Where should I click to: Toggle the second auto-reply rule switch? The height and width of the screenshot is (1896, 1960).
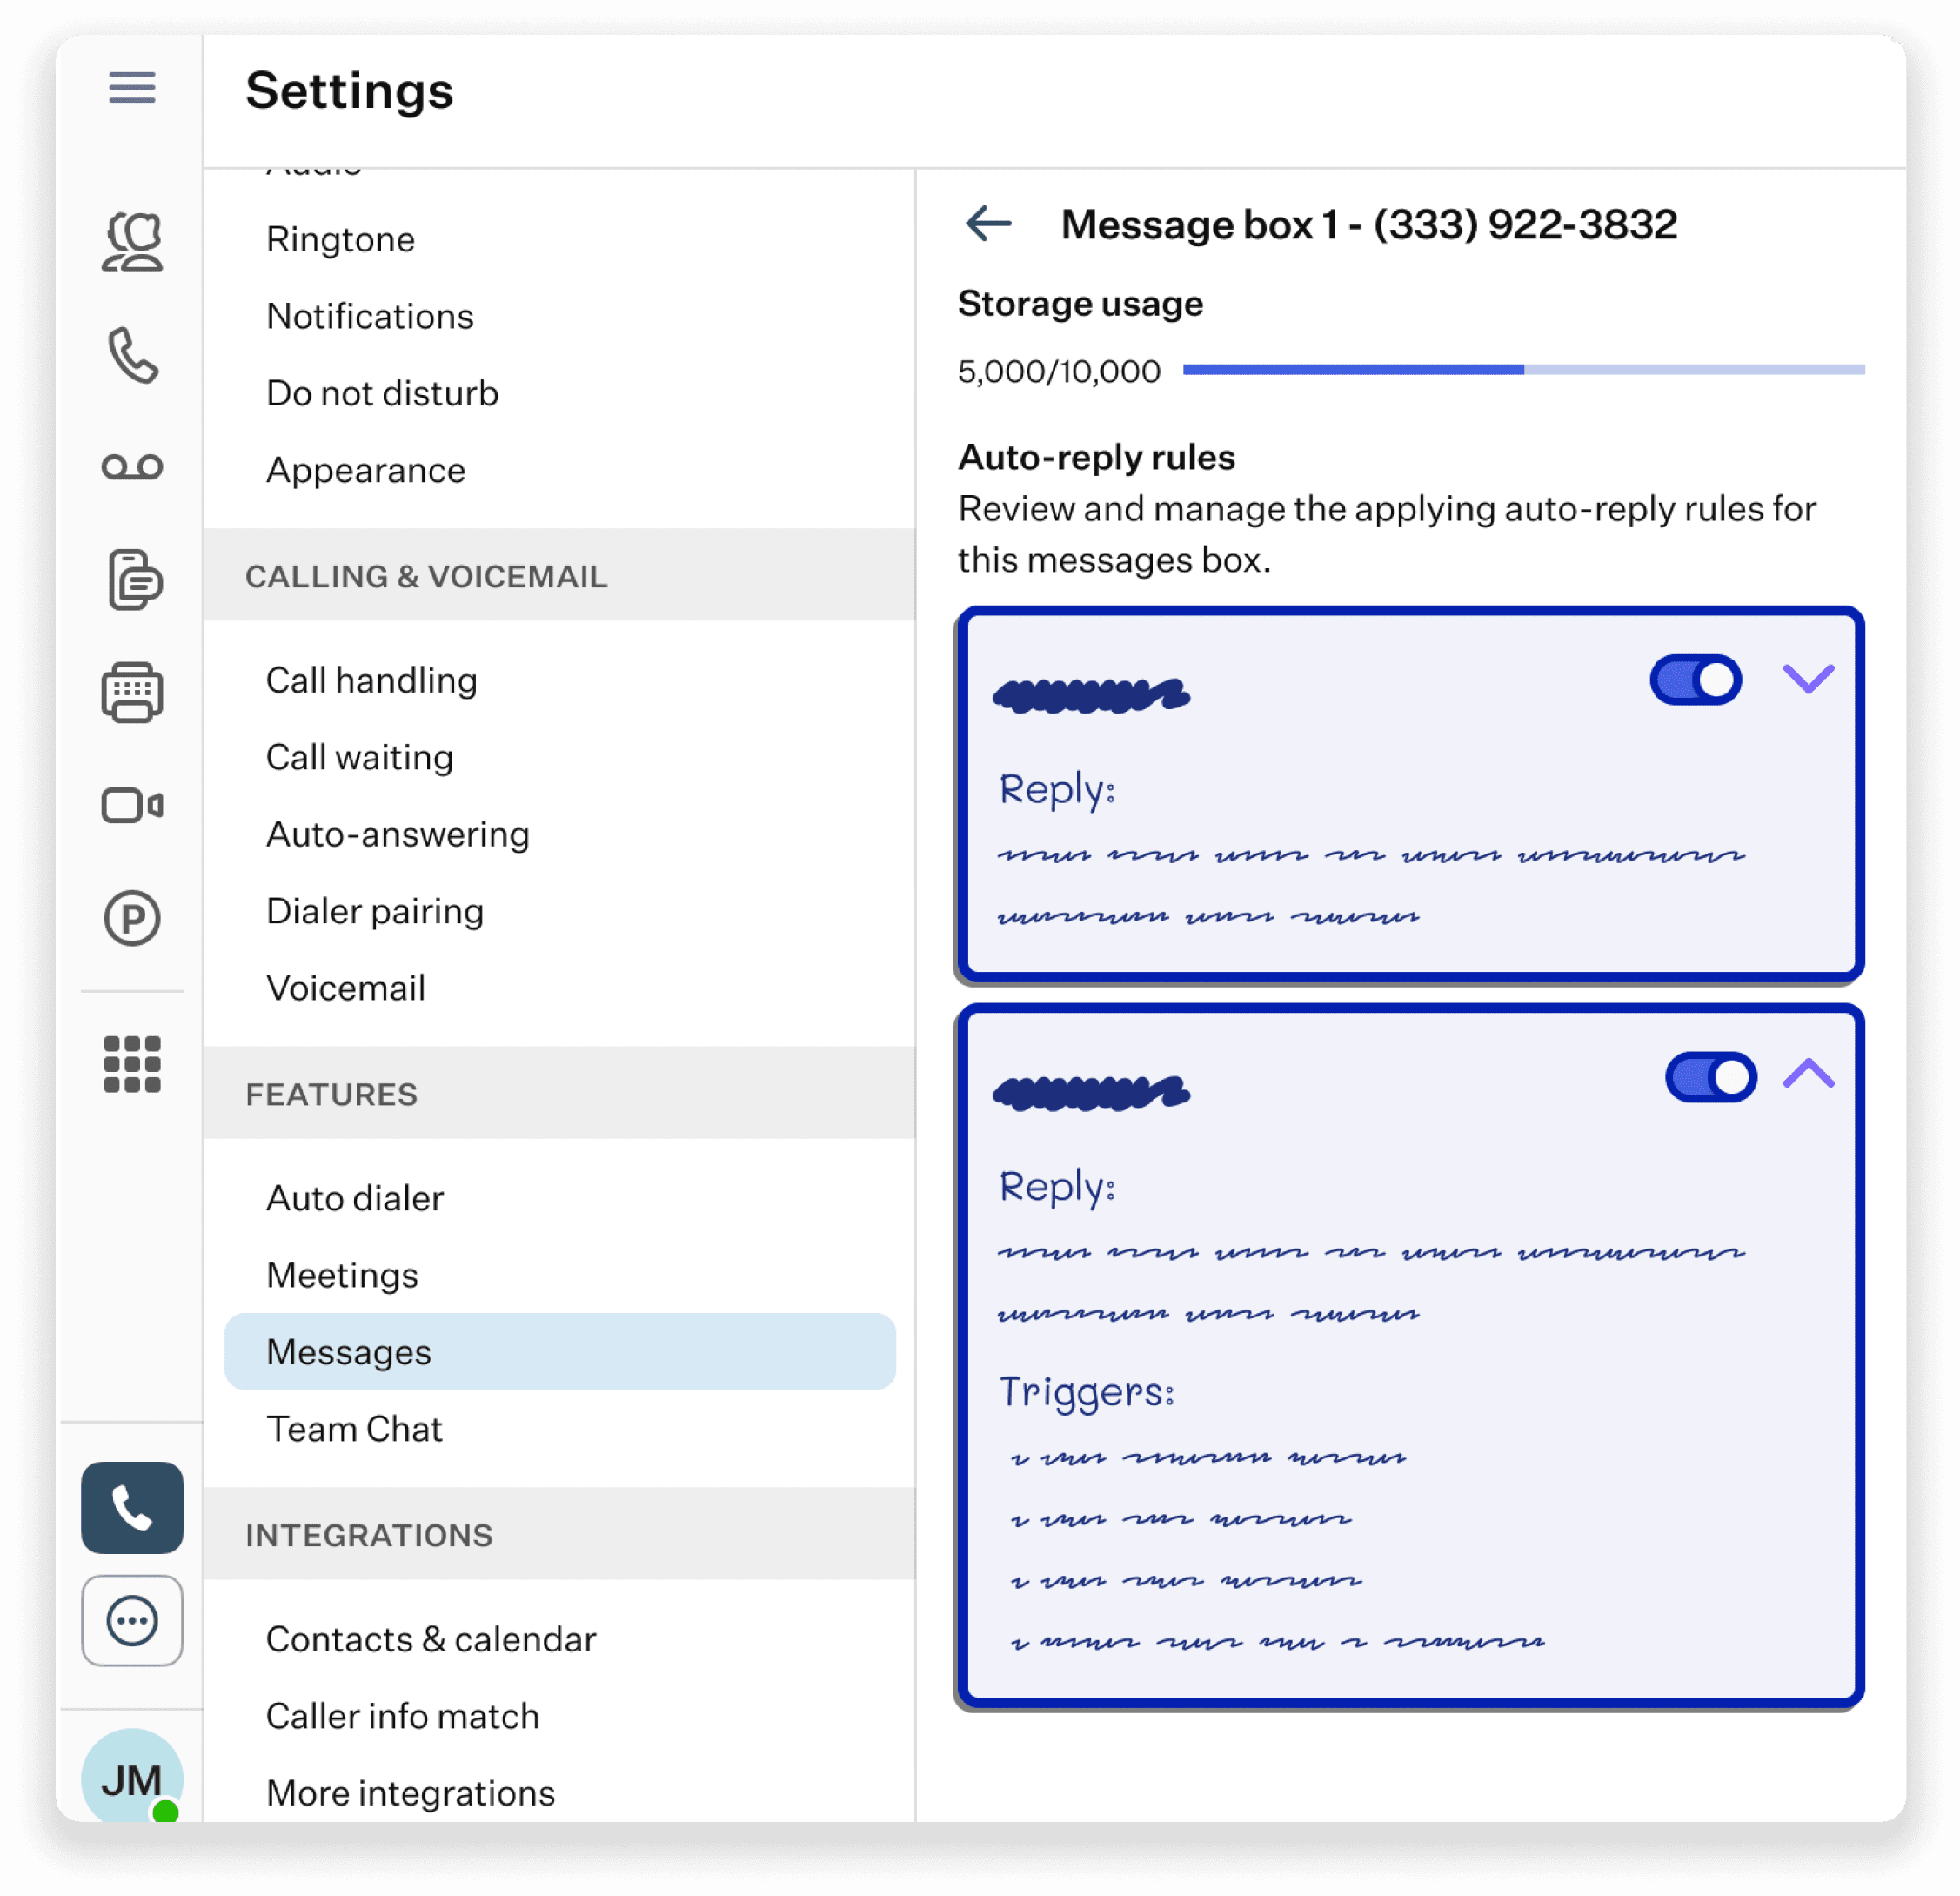click(x=1711, y=1077)
